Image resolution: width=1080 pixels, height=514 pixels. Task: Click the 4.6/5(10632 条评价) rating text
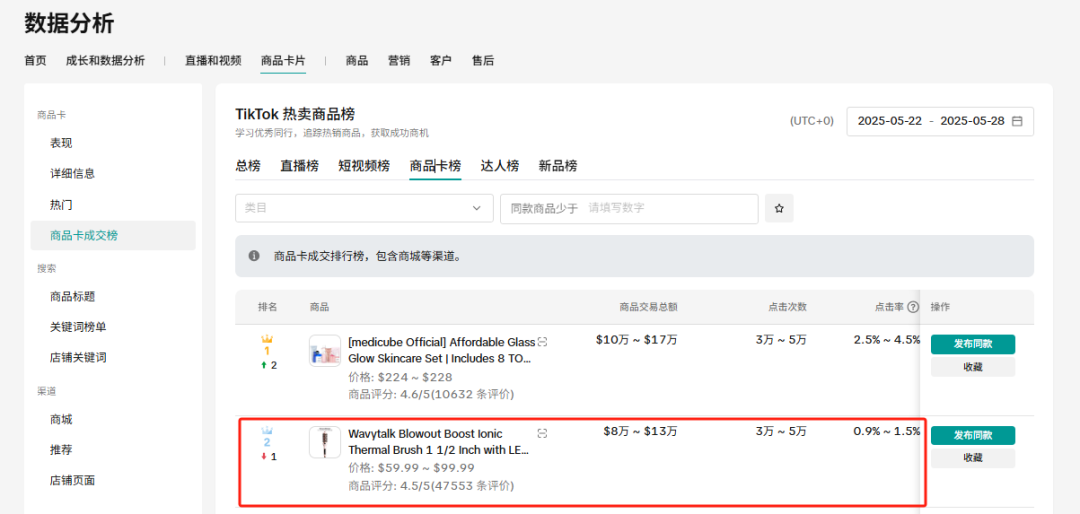point(431,395)
